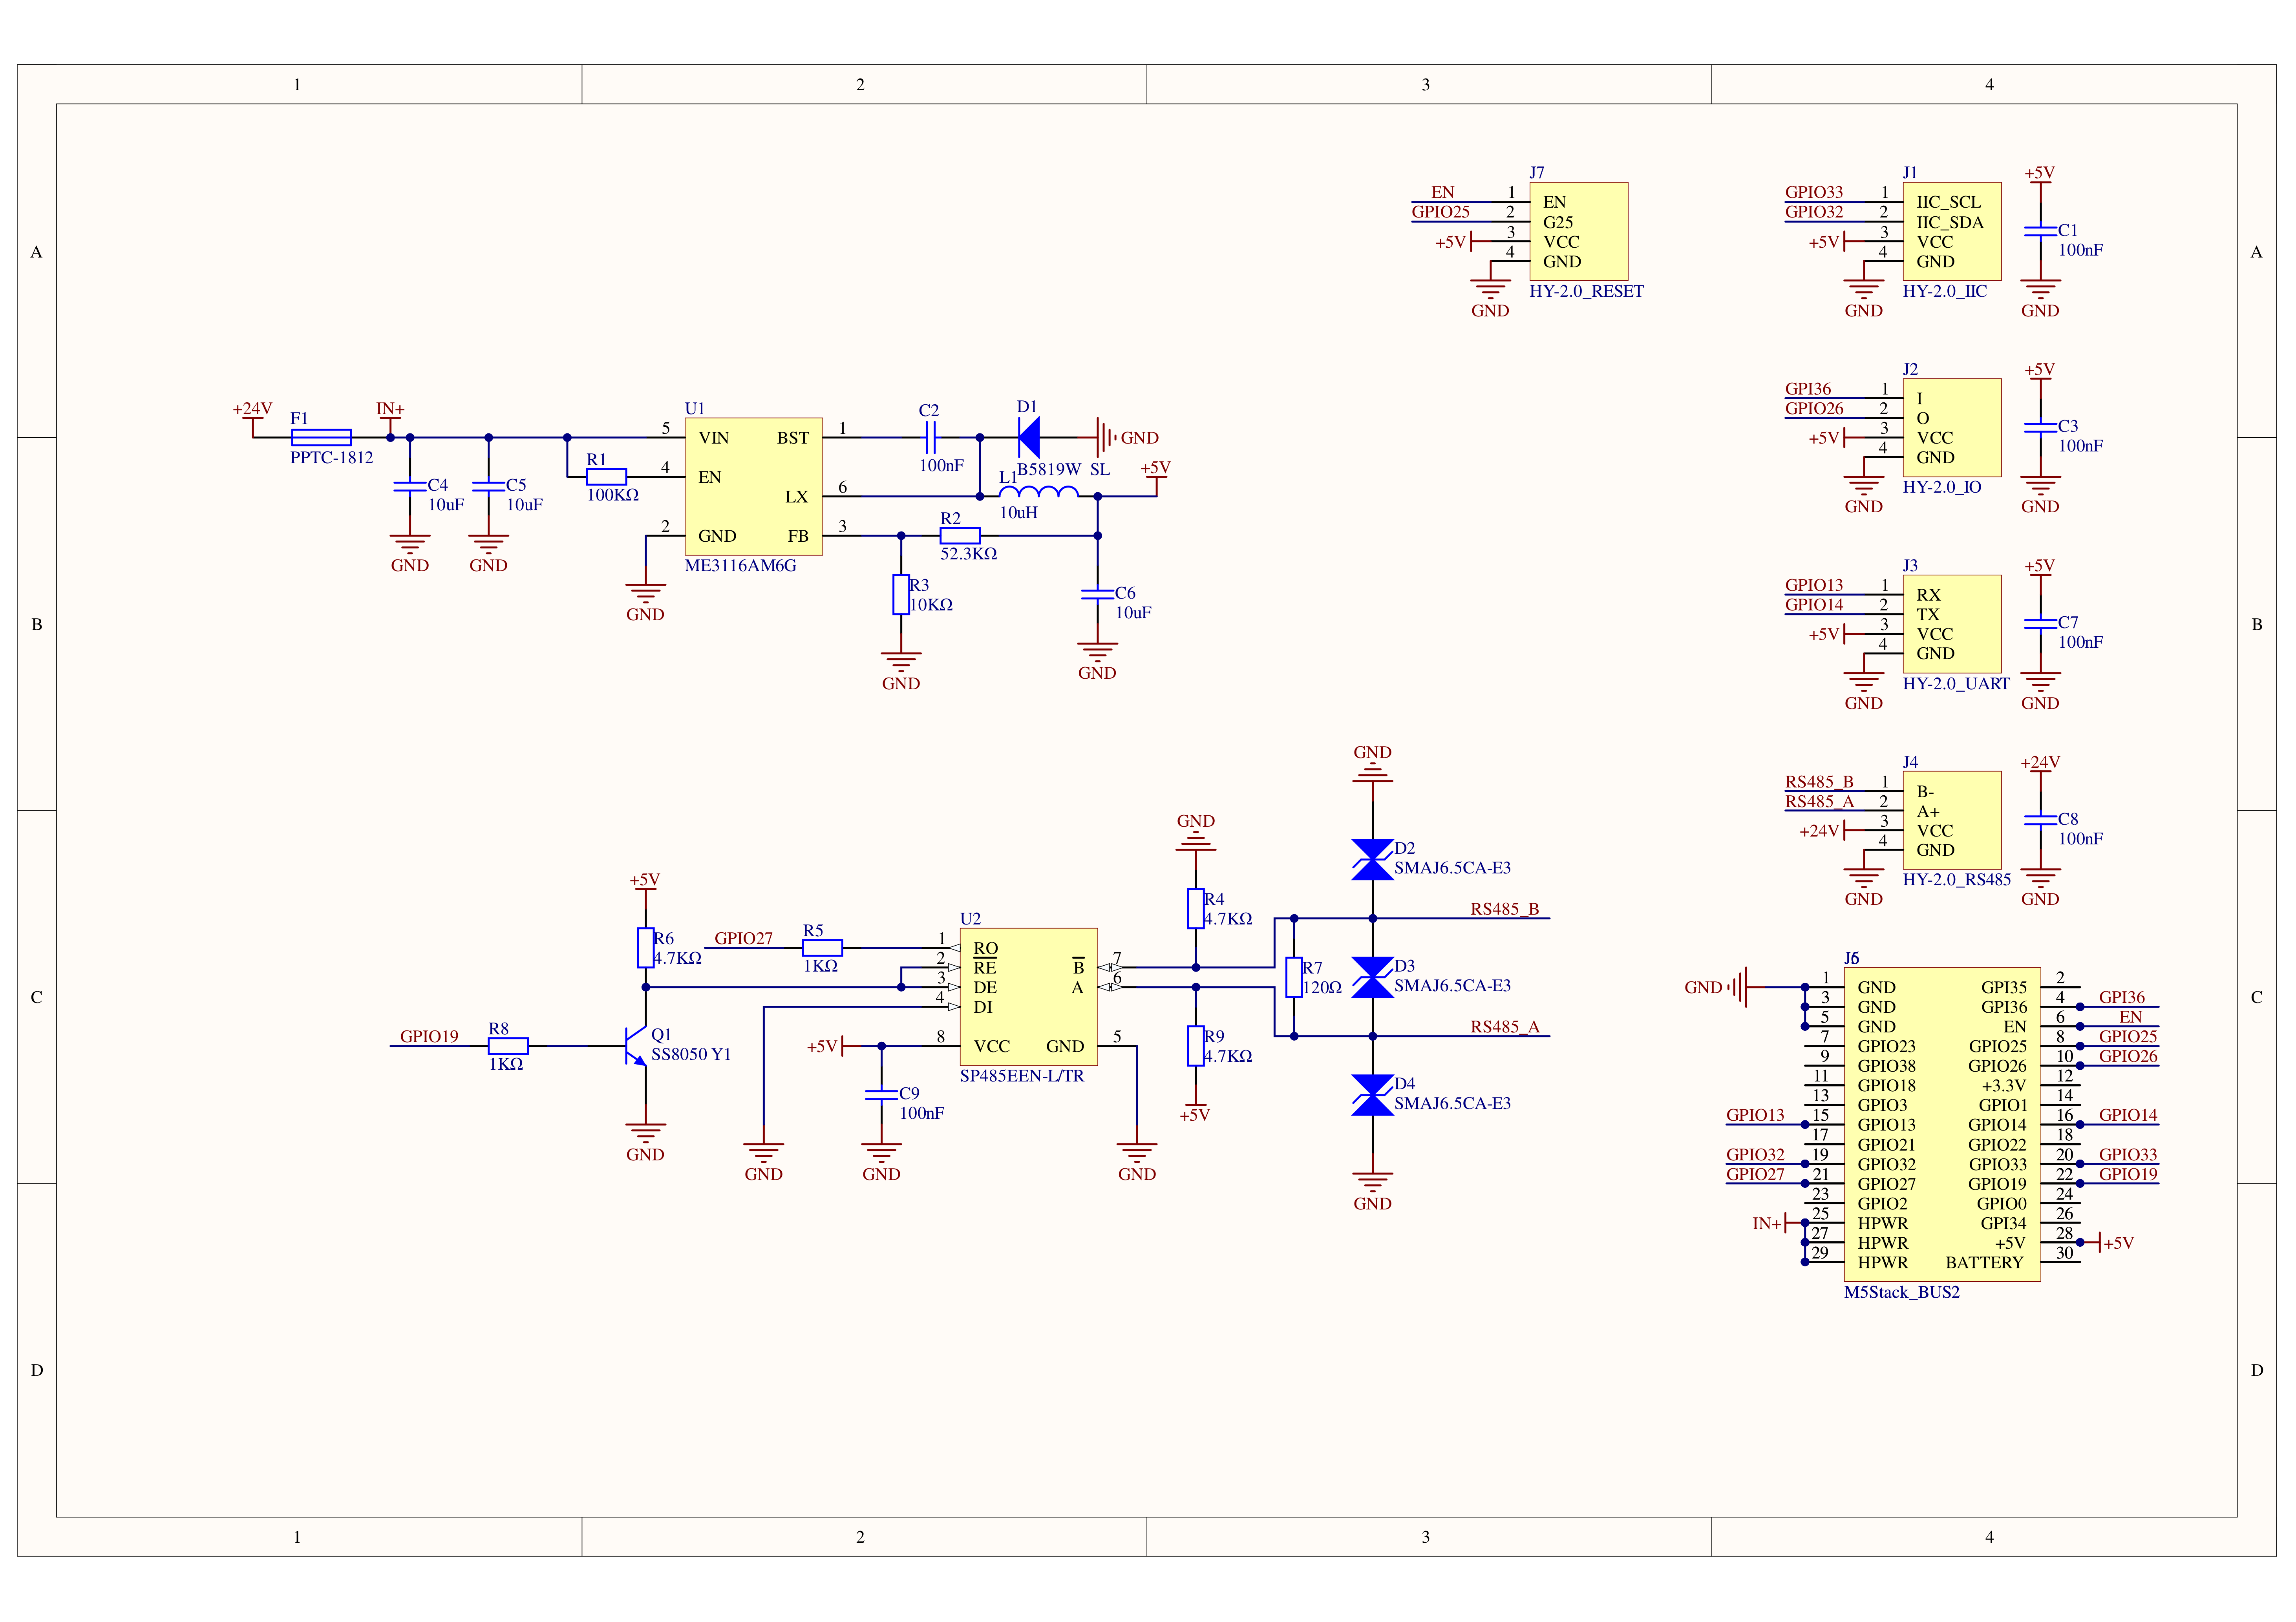This screenshot has width=2296, height=1622.
Task: Click resistor R7 120Ω terminator
Action: 1294,977
